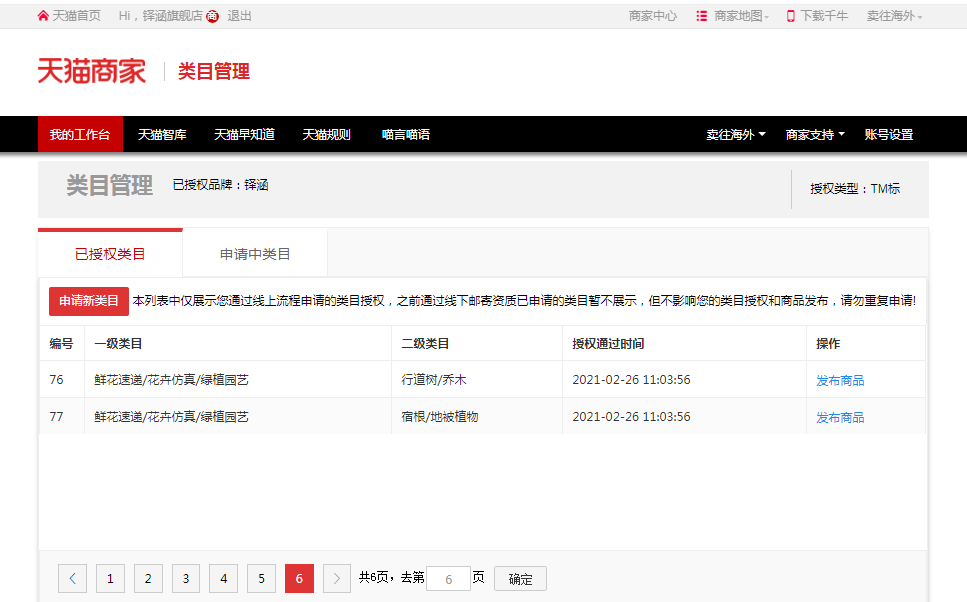The height and width of the screenshot is (602, 967).
Task: Go to page 1
Action: [x=110, y=579]
